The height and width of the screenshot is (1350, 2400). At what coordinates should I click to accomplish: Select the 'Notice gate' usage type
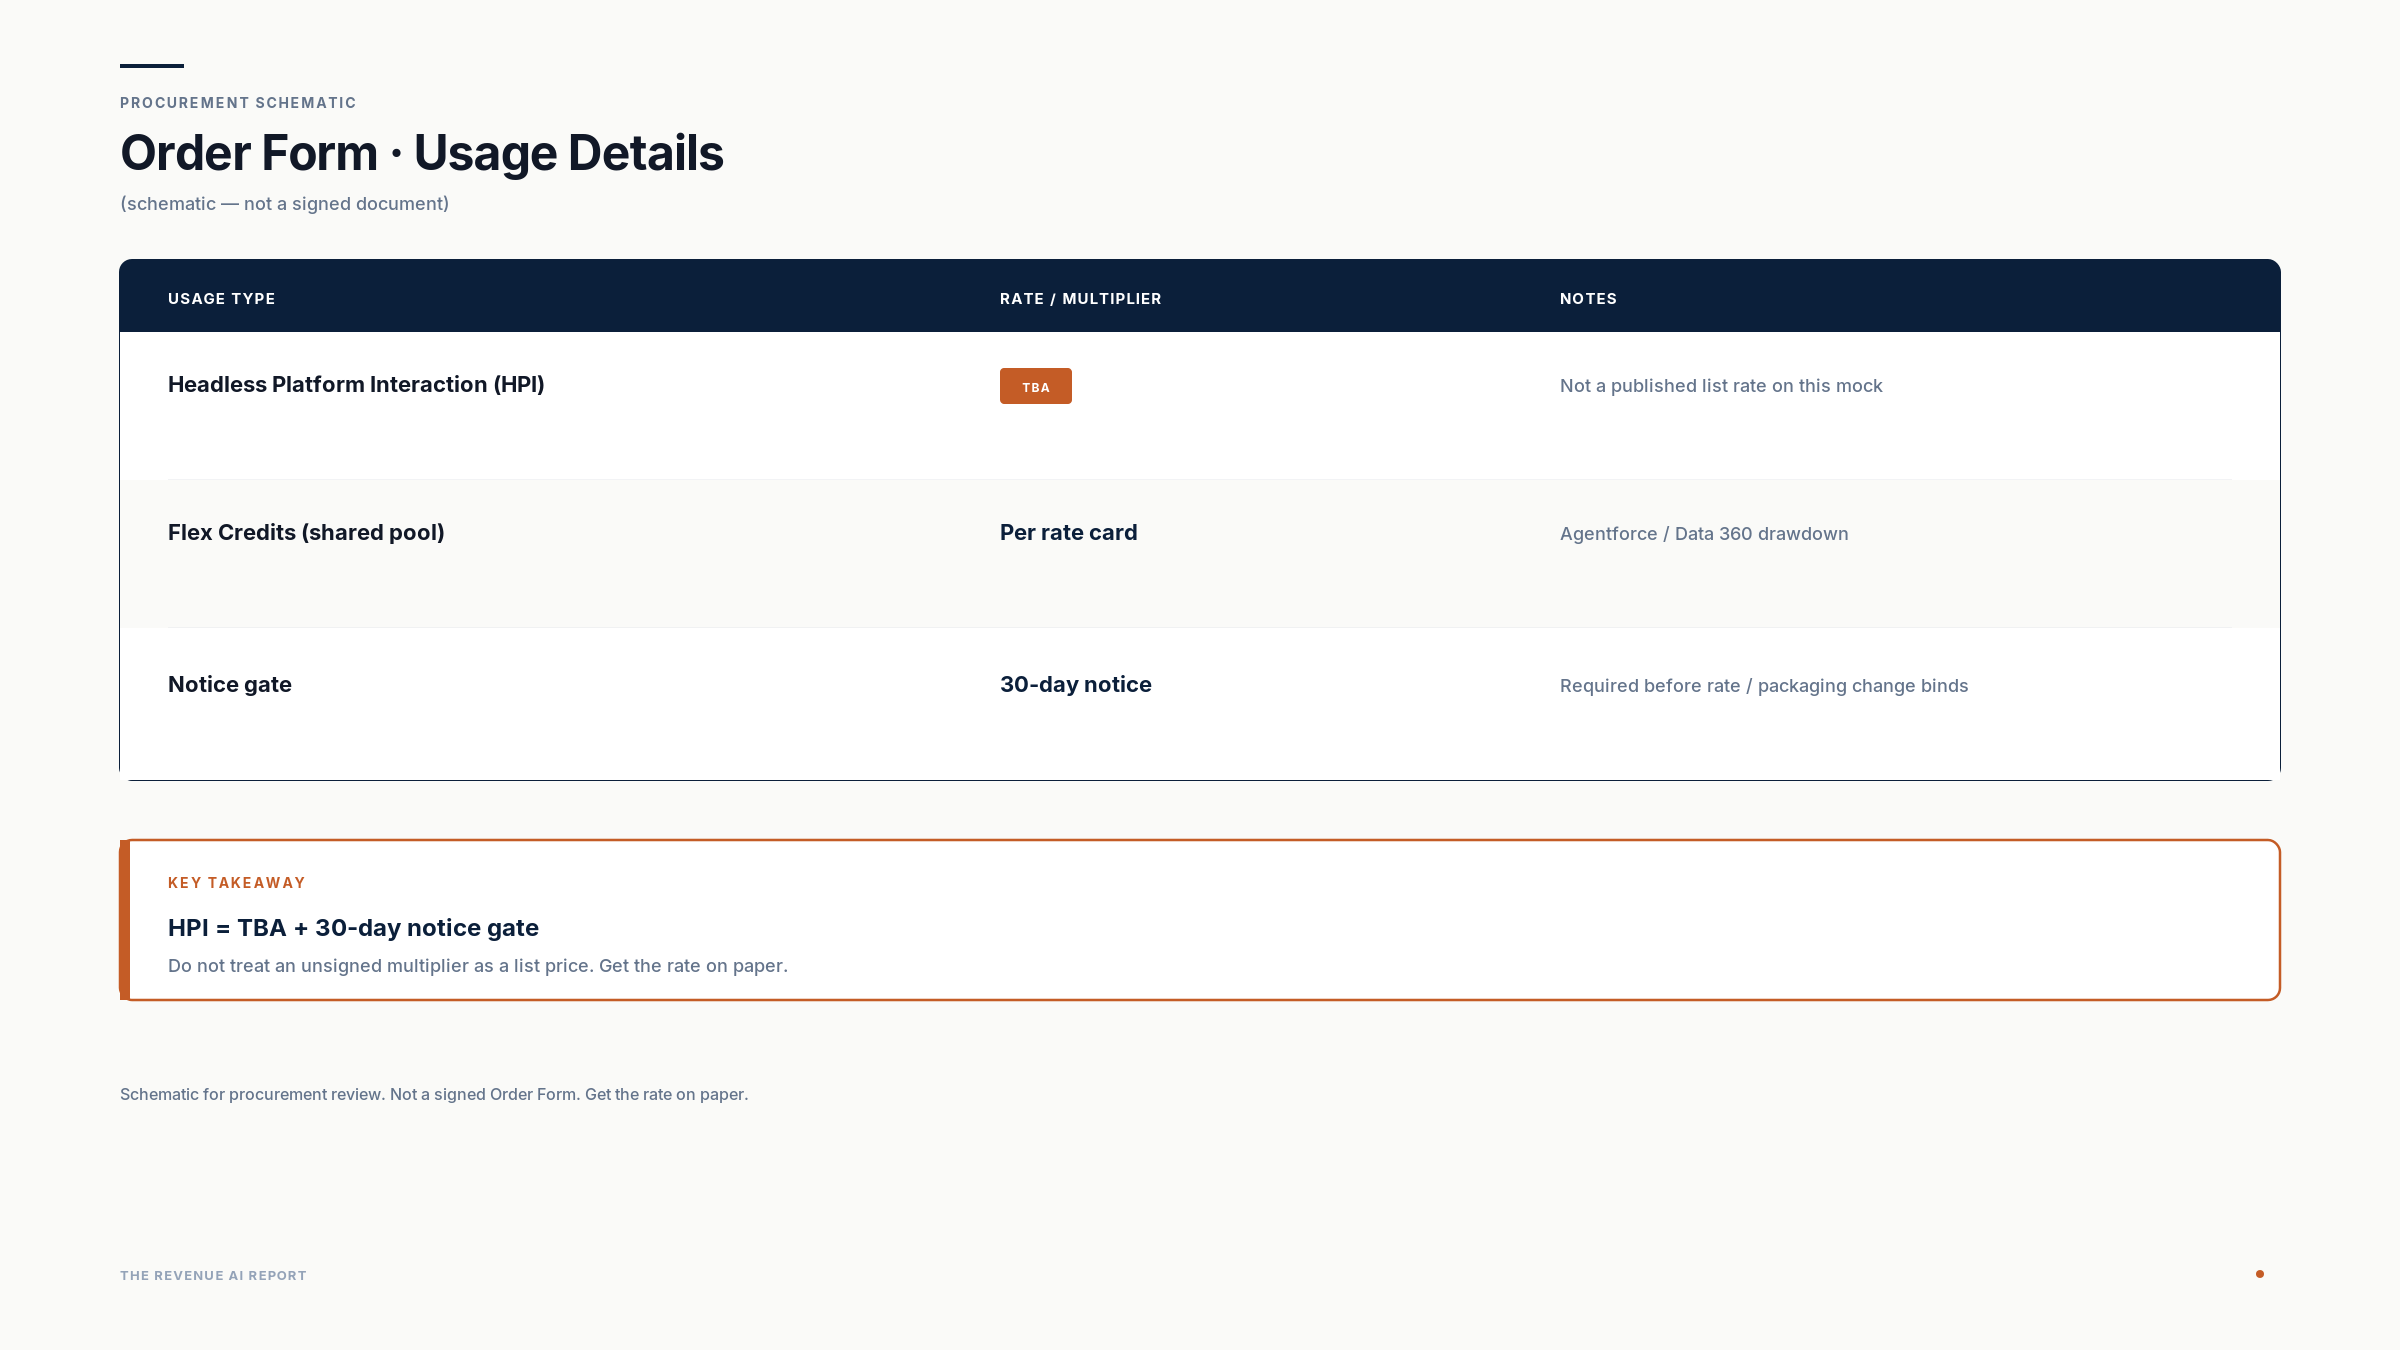coord(230,685)
